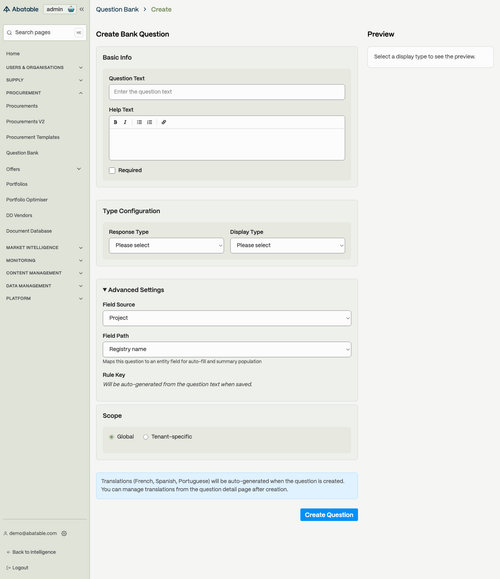Click the Preview placeholder message
500x579 pixels.
pyautogui.click(x=424, y=57)
